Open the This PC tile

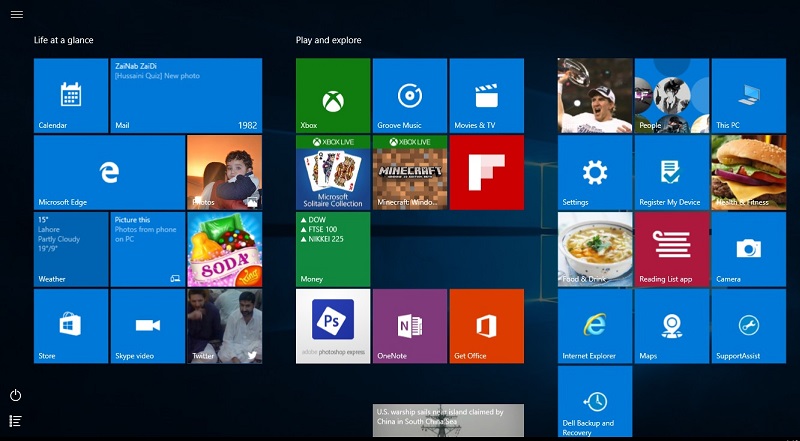click(x=748, y=95)
